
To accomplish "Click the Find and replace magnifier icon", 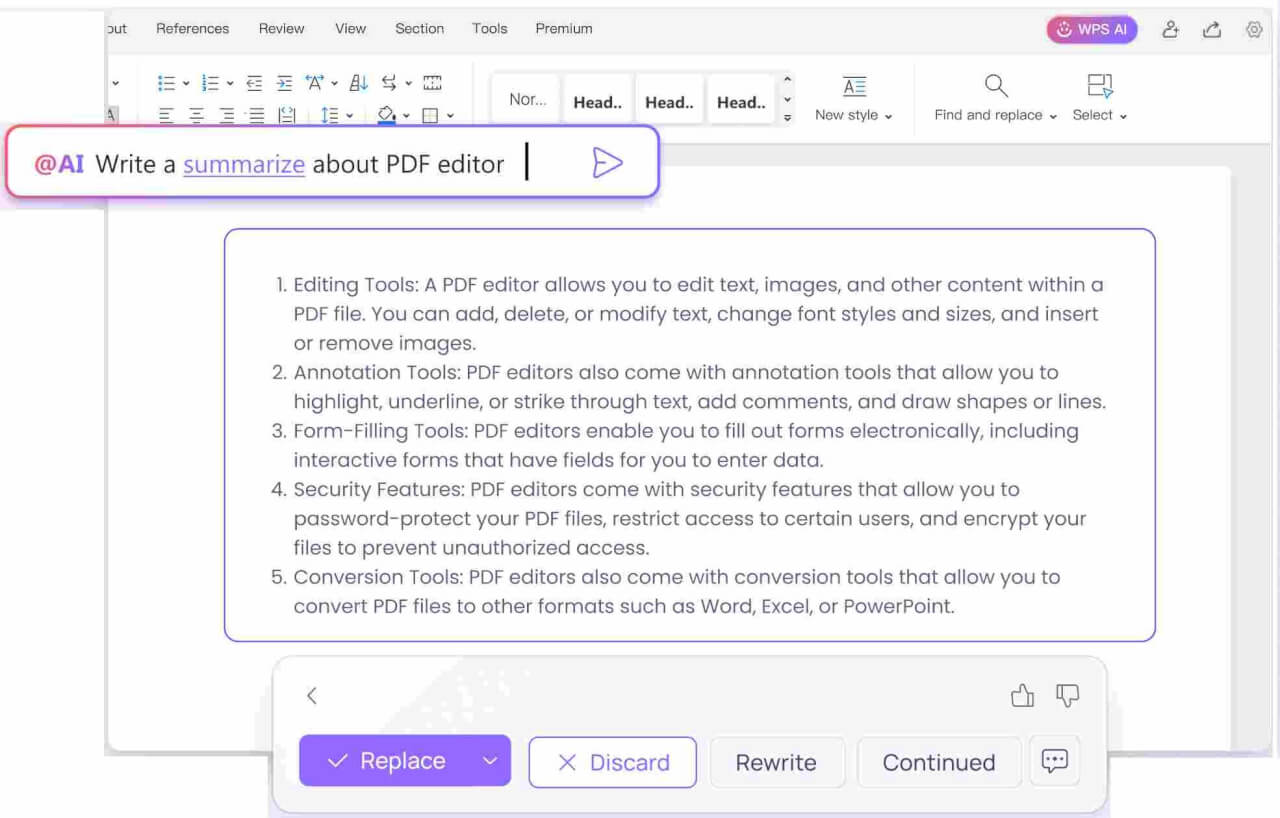I will click(x=996, y=86).
